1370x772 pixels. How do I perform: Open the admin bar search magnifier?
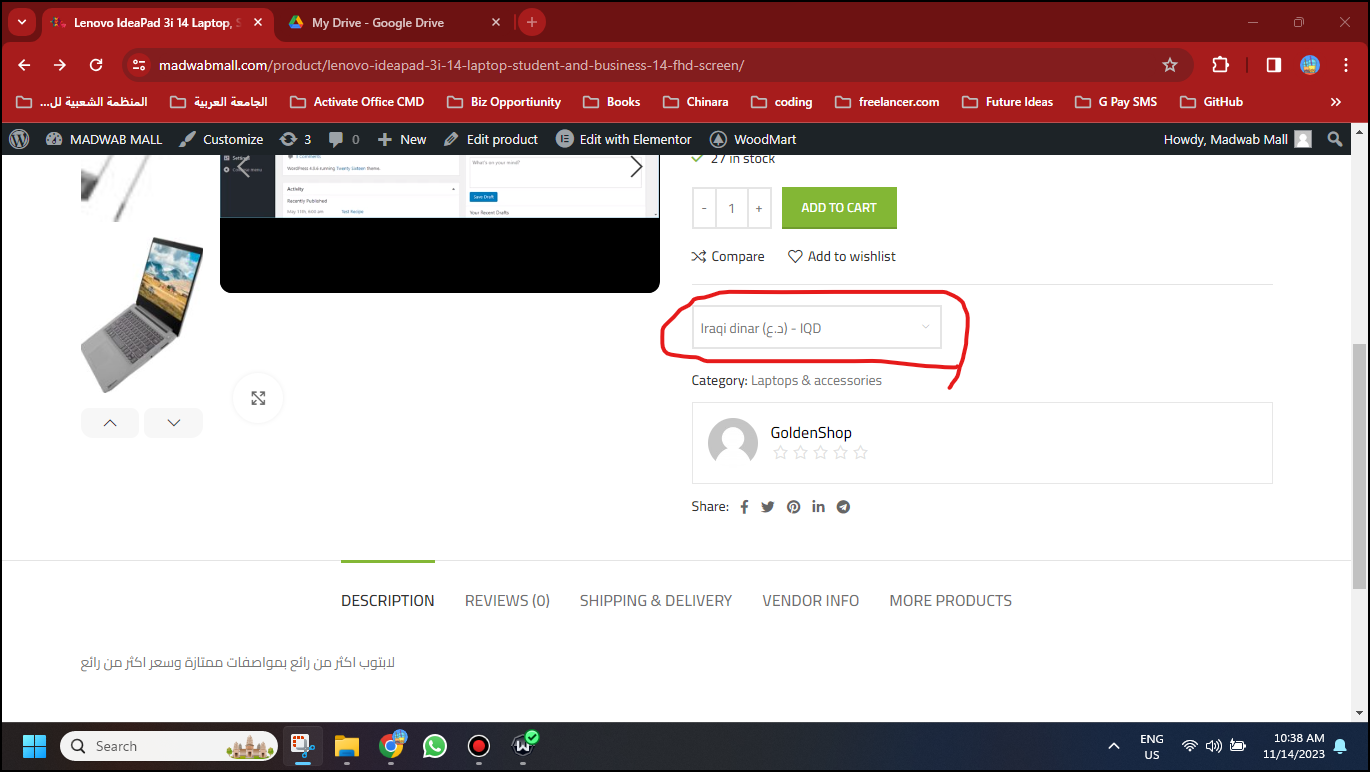(x=1335, y=139)
